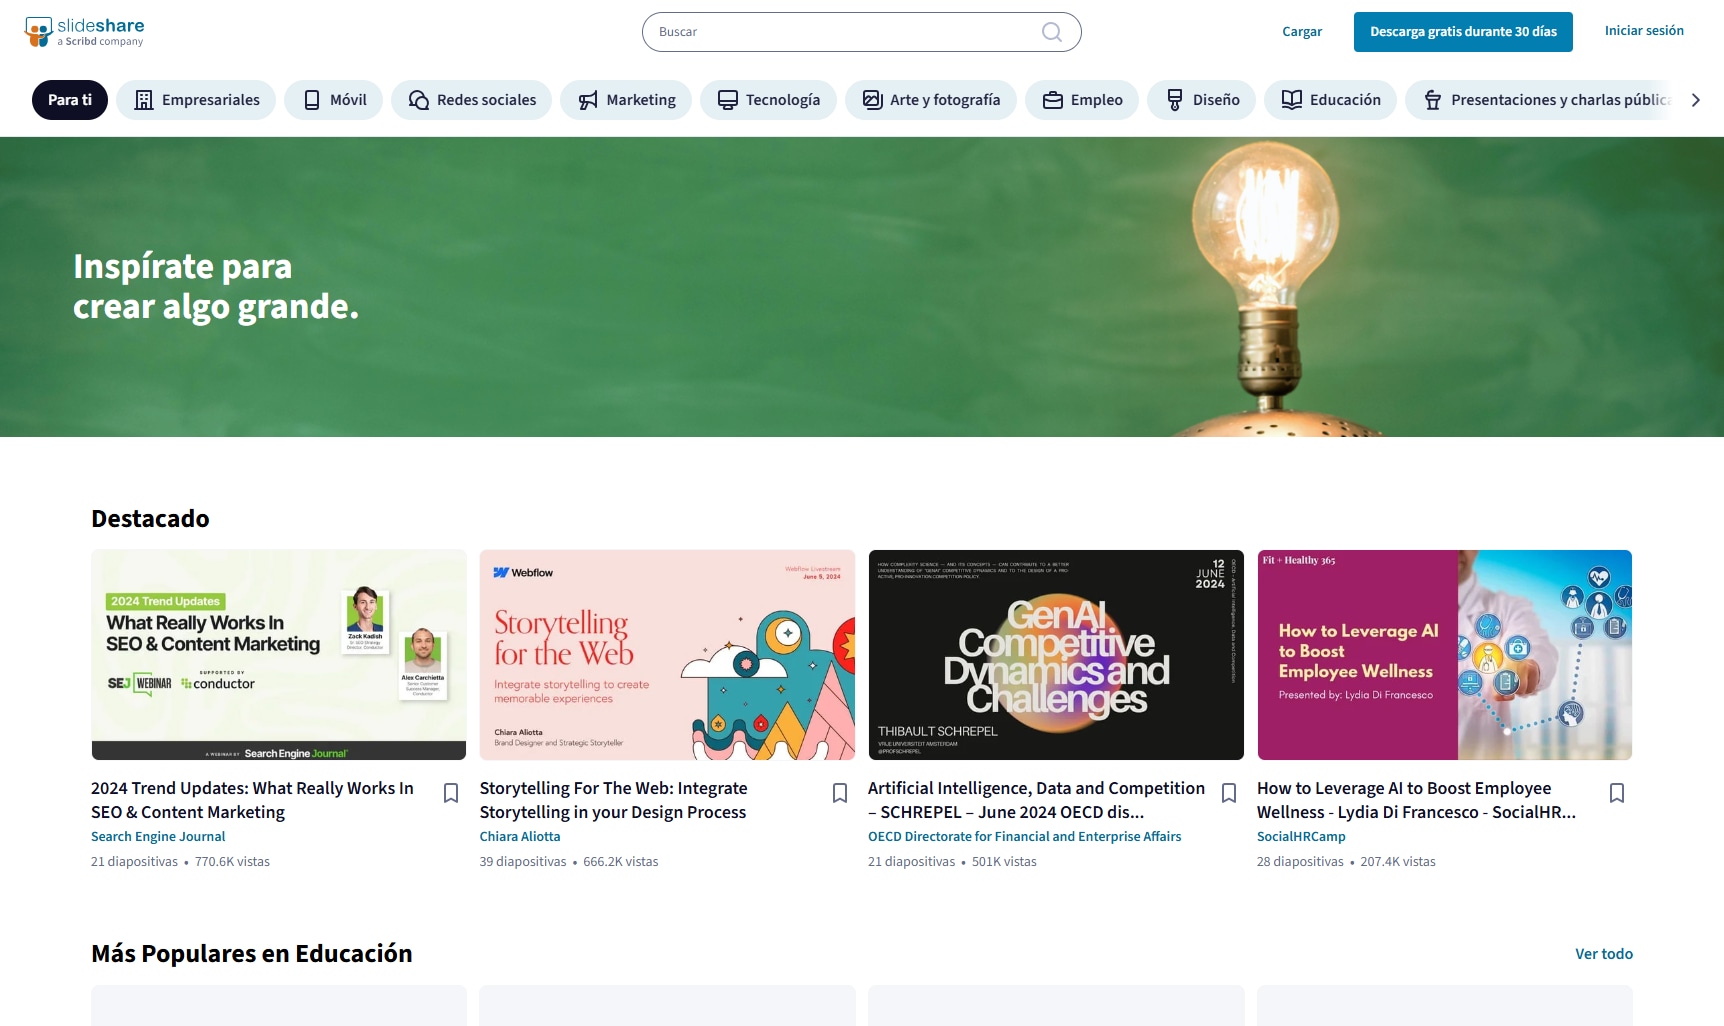Visit the SocialHRCamp author page
1724x1026 pixels.
coord(1301,837)
